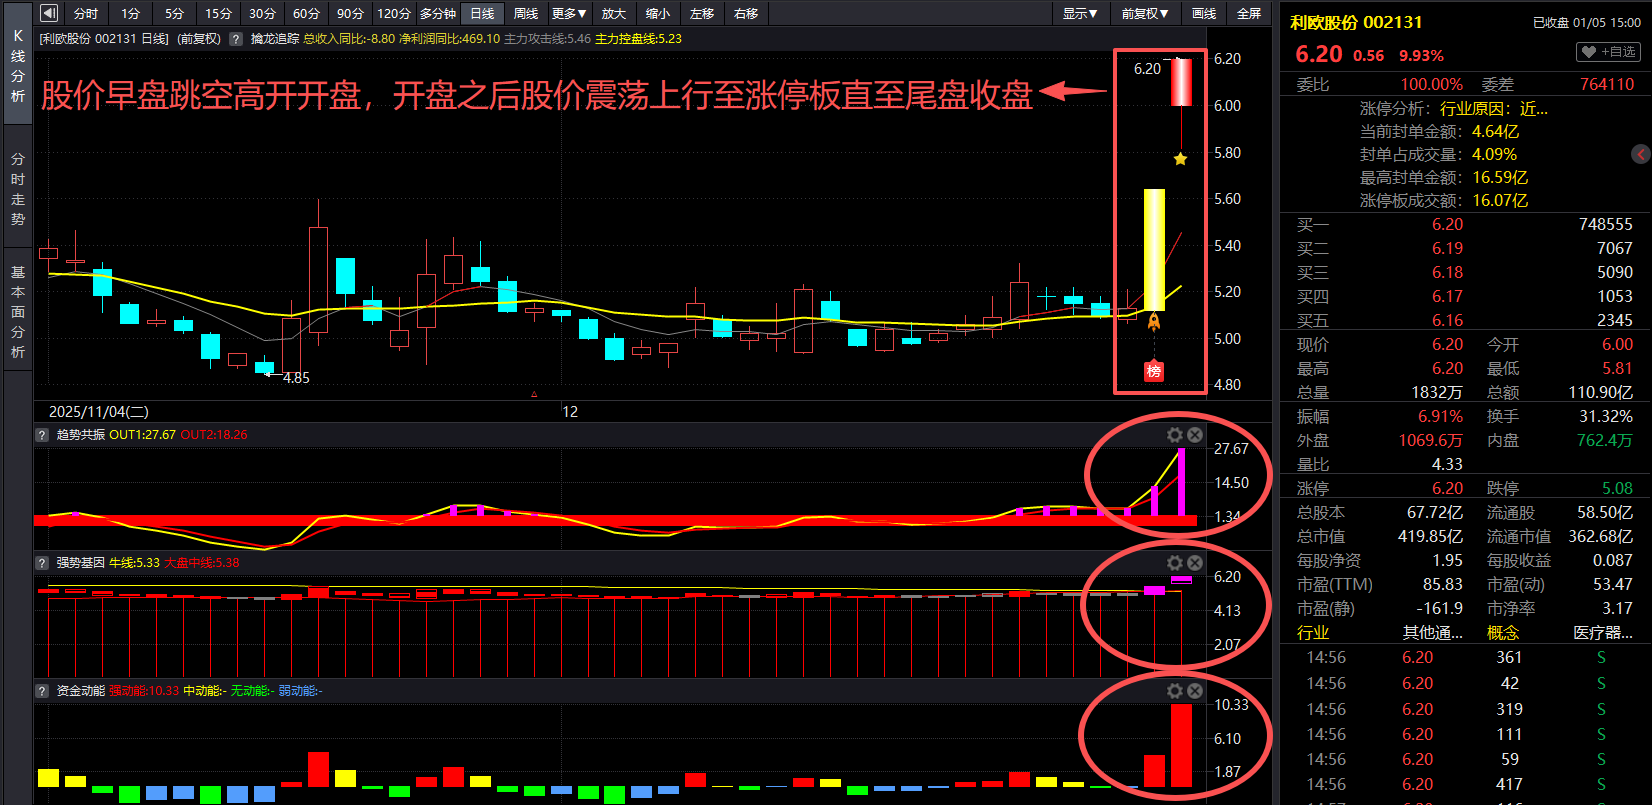Viewport: 1652px width, 805px height.
Task: Click the date label 2025/11/04(二)
Action: pos(99,411)
